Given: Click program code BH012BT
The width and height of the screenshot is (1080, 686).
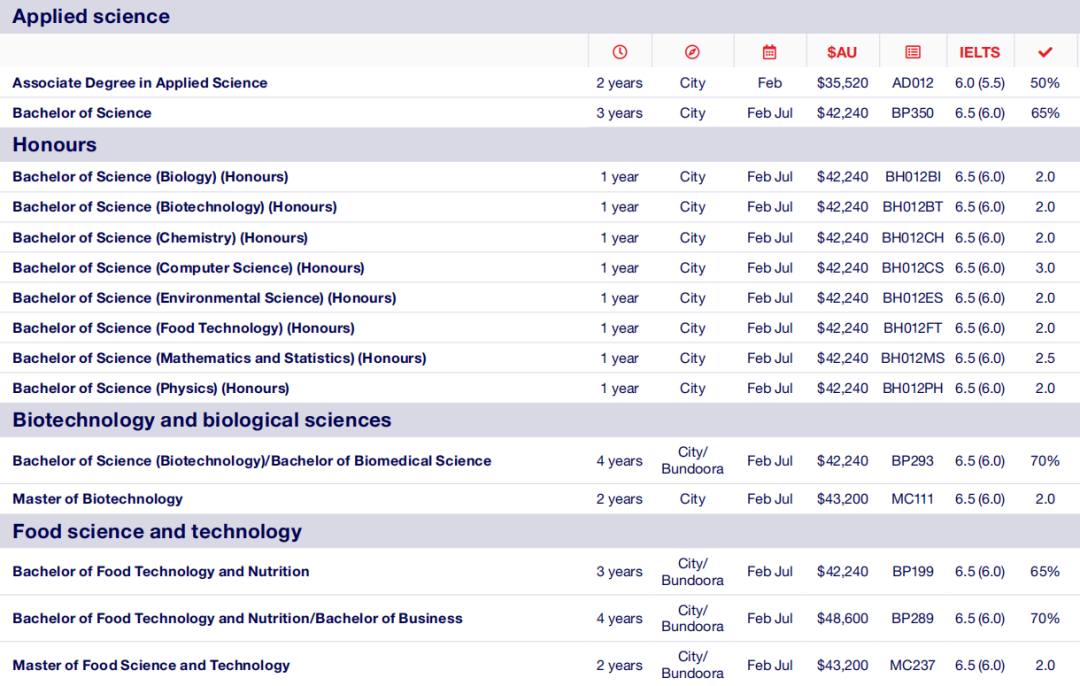Looking at the screenshot, I should 913,207.
